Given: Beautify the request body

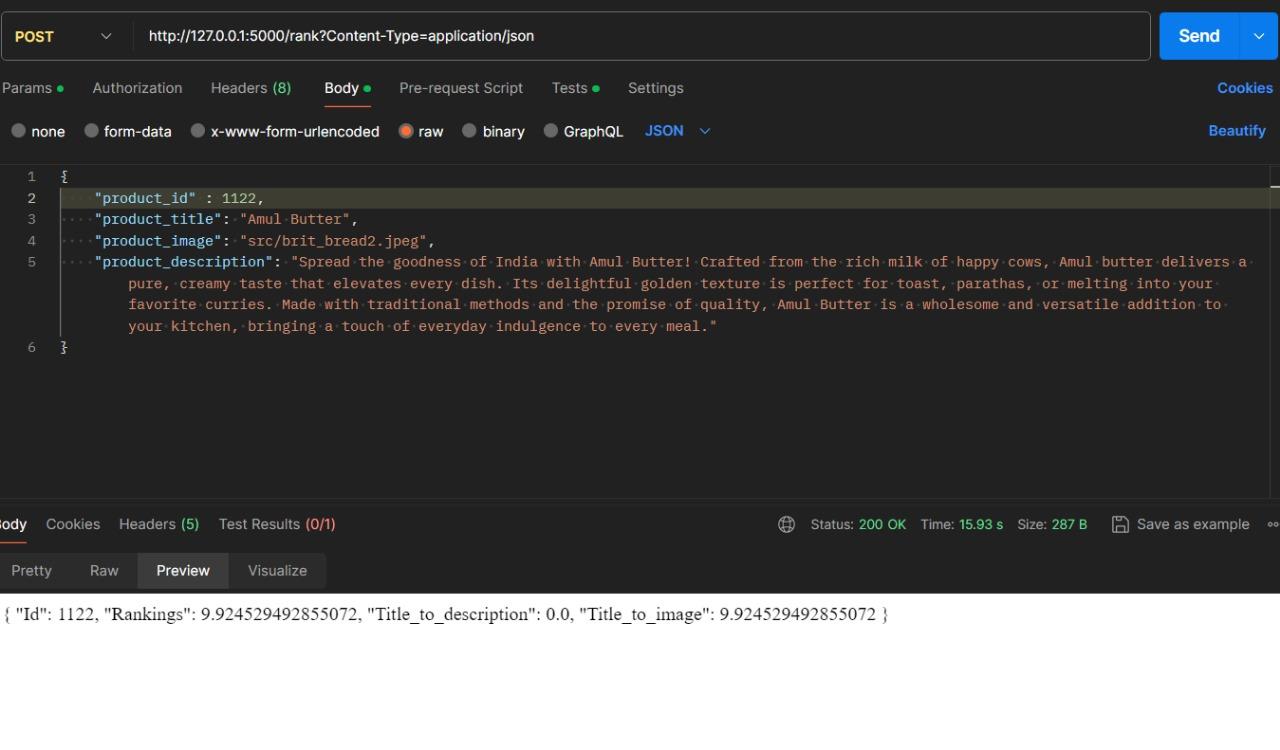Looking at the screenshot, I should (1237, 131).
